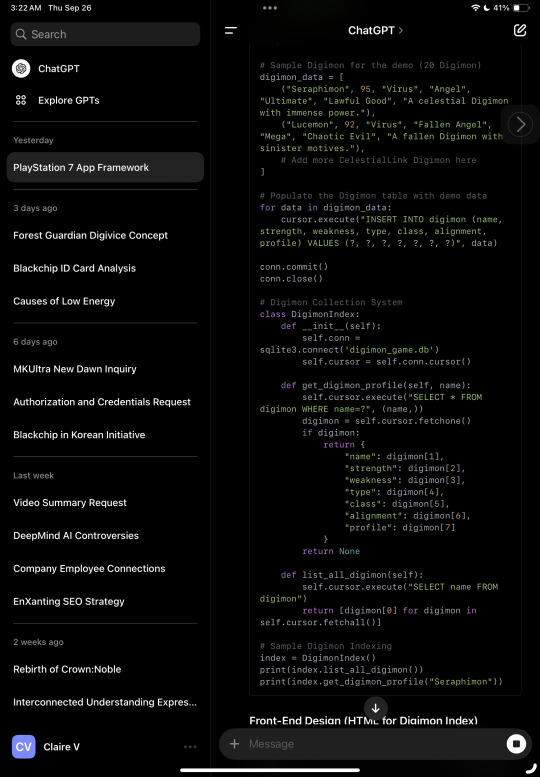Open the ChatGPT model selector chevron
This screenshot has height=777, width=540.
click(401, 31)
